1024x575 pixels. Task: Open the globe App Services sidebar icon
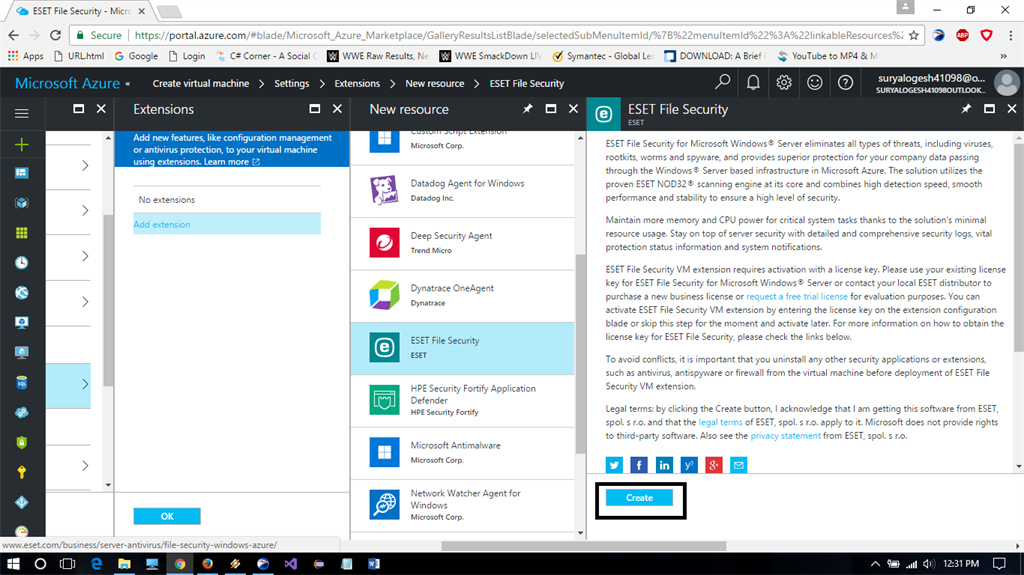tap(22, 293)
